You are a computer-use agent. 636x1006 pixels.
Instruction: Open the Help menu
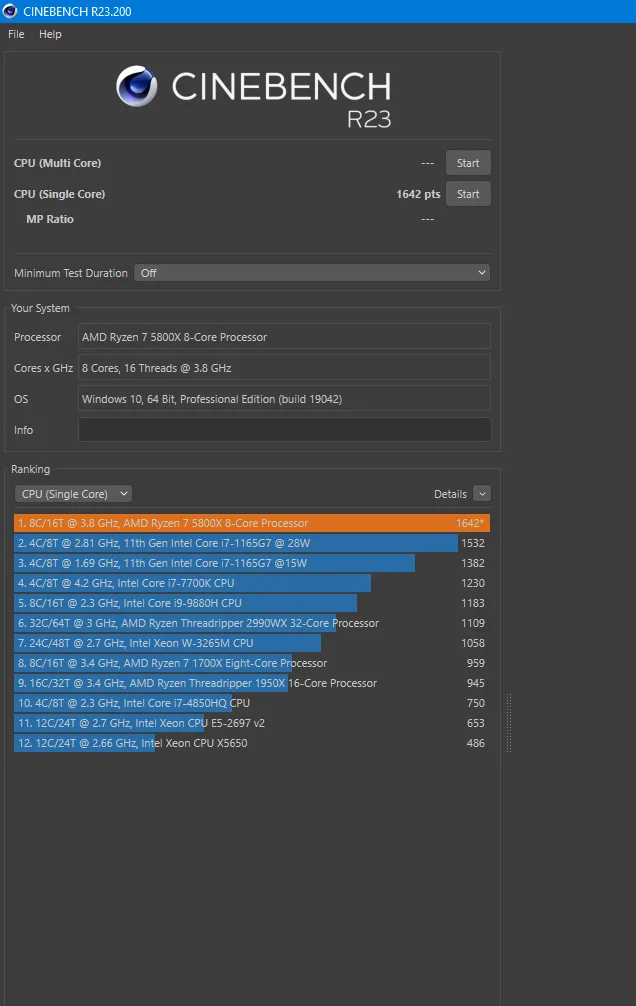[50, 34]
